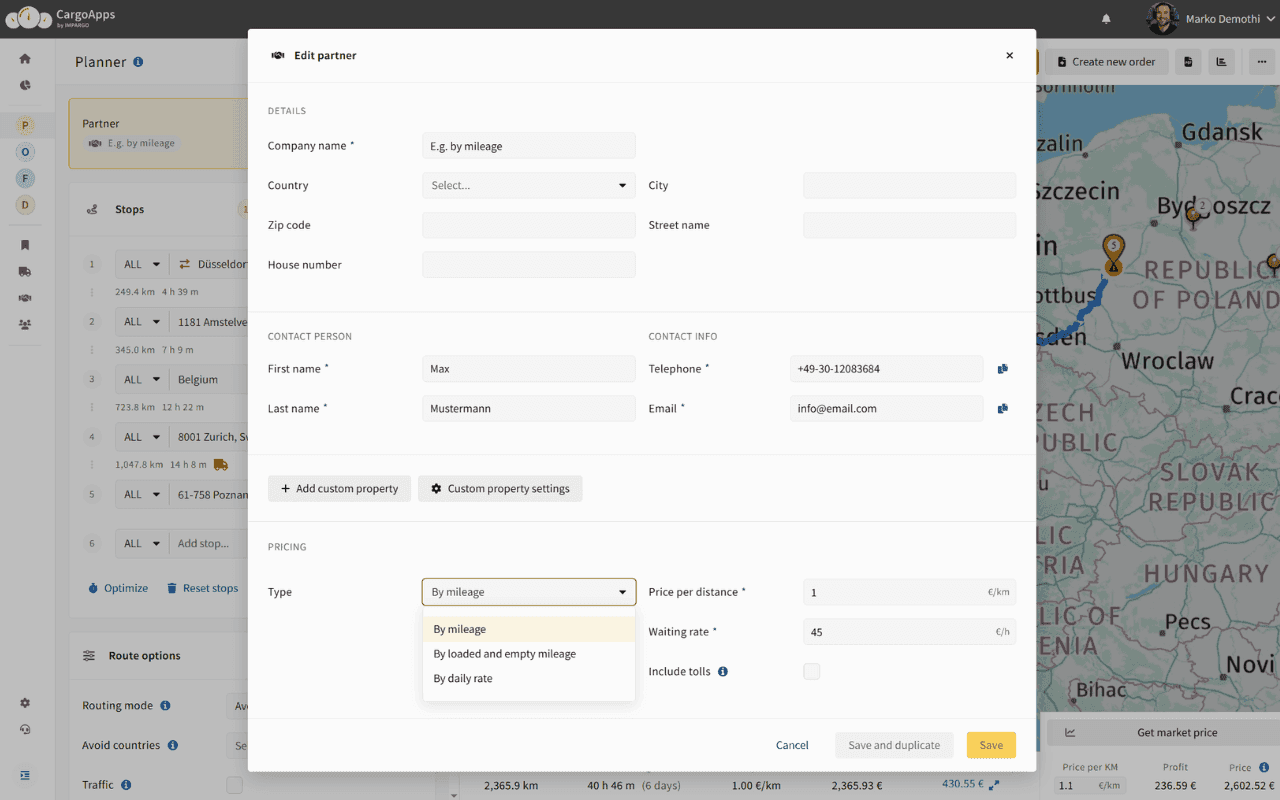Click the notification bell icon
The image size is (1280, 800).
(x=1106, y=19)
